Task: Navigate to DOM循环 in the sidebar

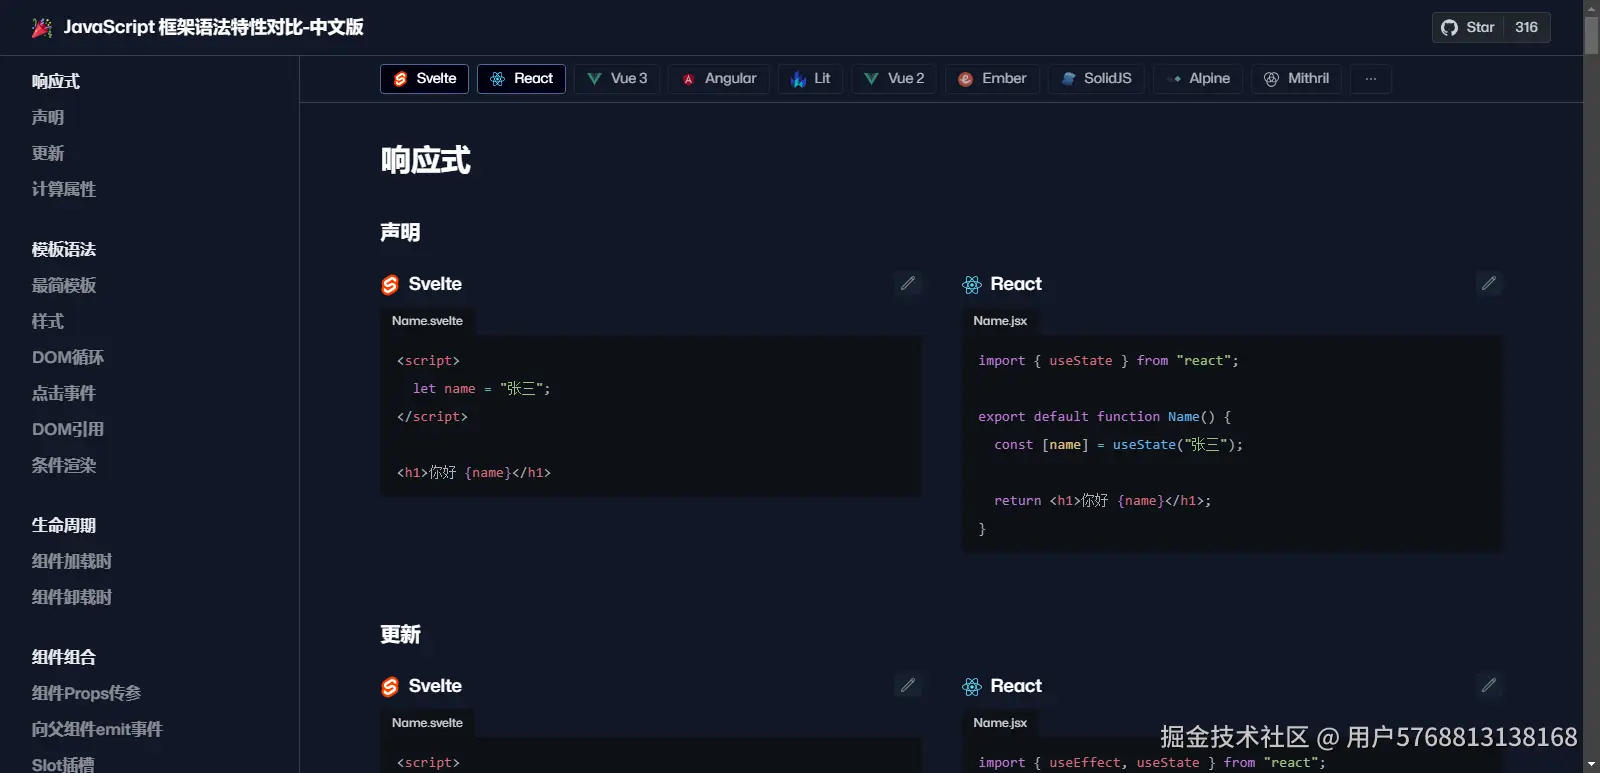Action: (x=68, y=357)
